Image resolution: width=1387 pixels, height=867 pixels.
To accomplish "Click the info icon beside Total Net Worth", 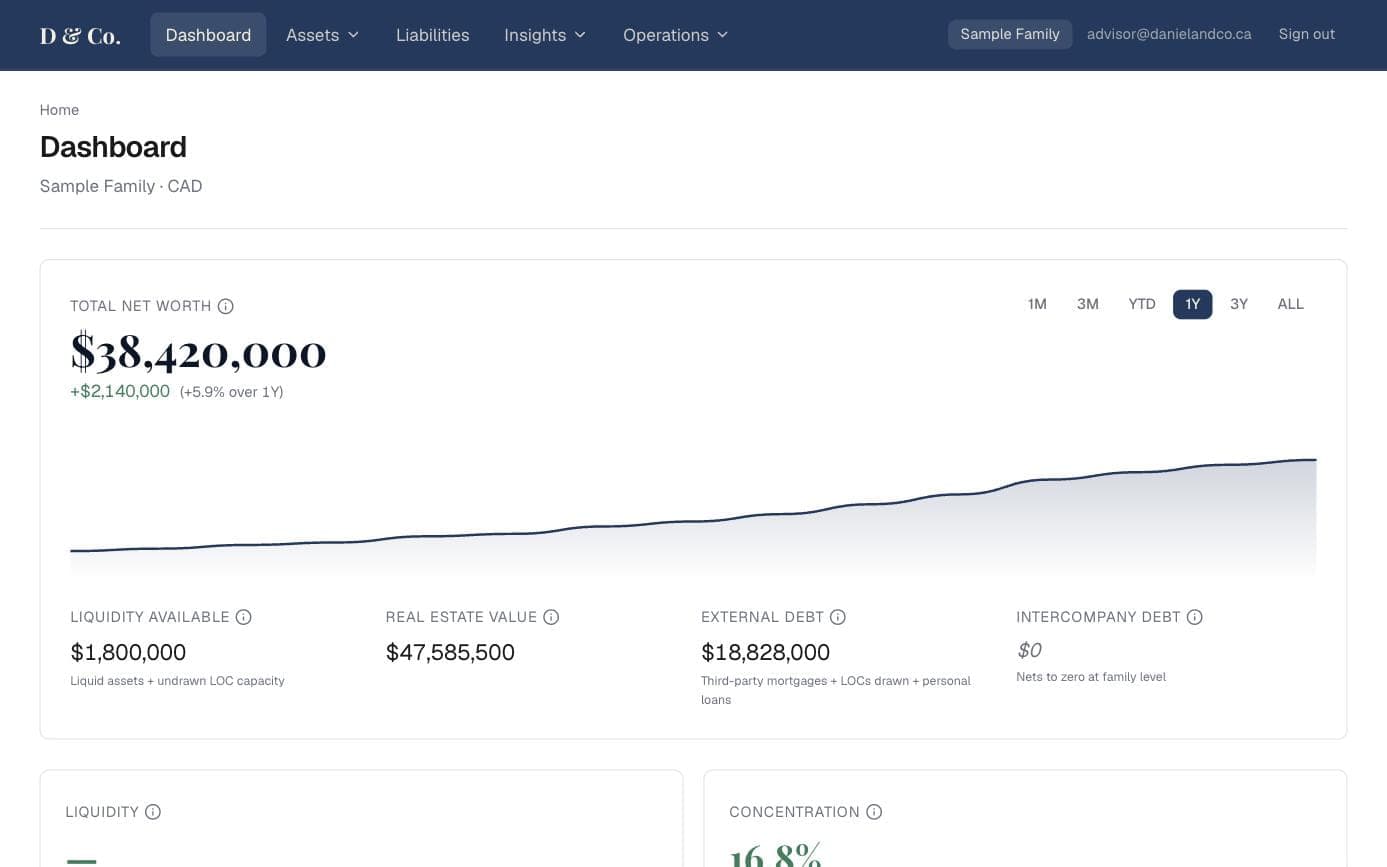I will pyautogui.click(x=226, y=306).
